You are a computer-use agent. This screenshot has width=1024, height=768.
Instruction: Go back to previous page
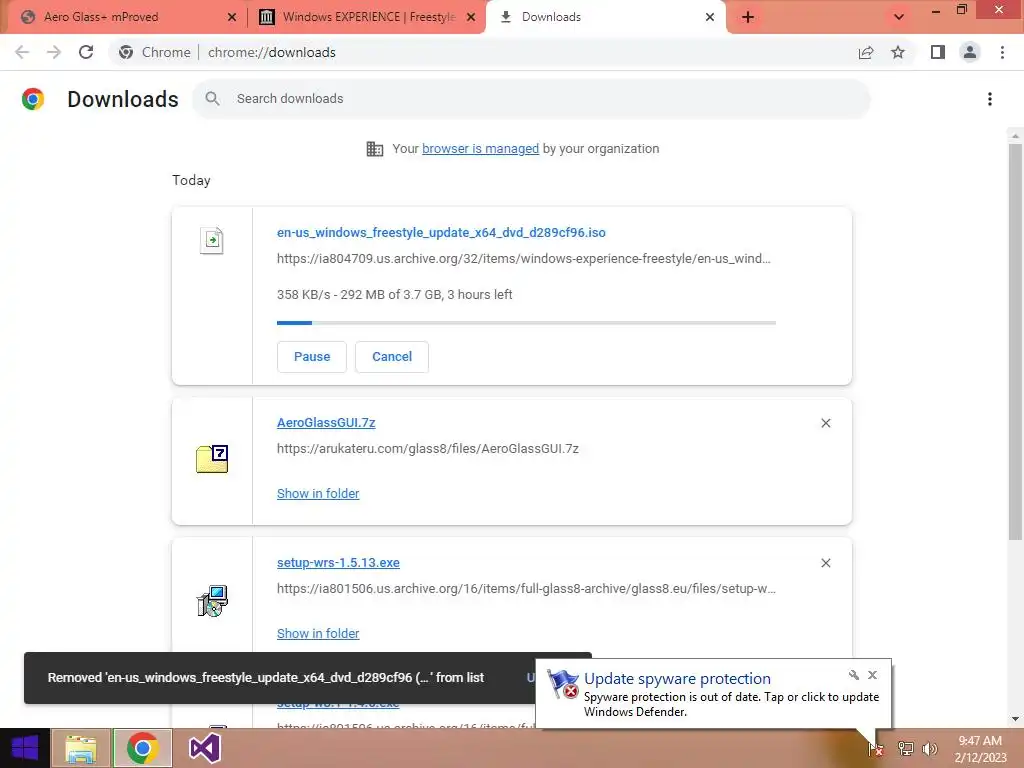click(22, 52)
